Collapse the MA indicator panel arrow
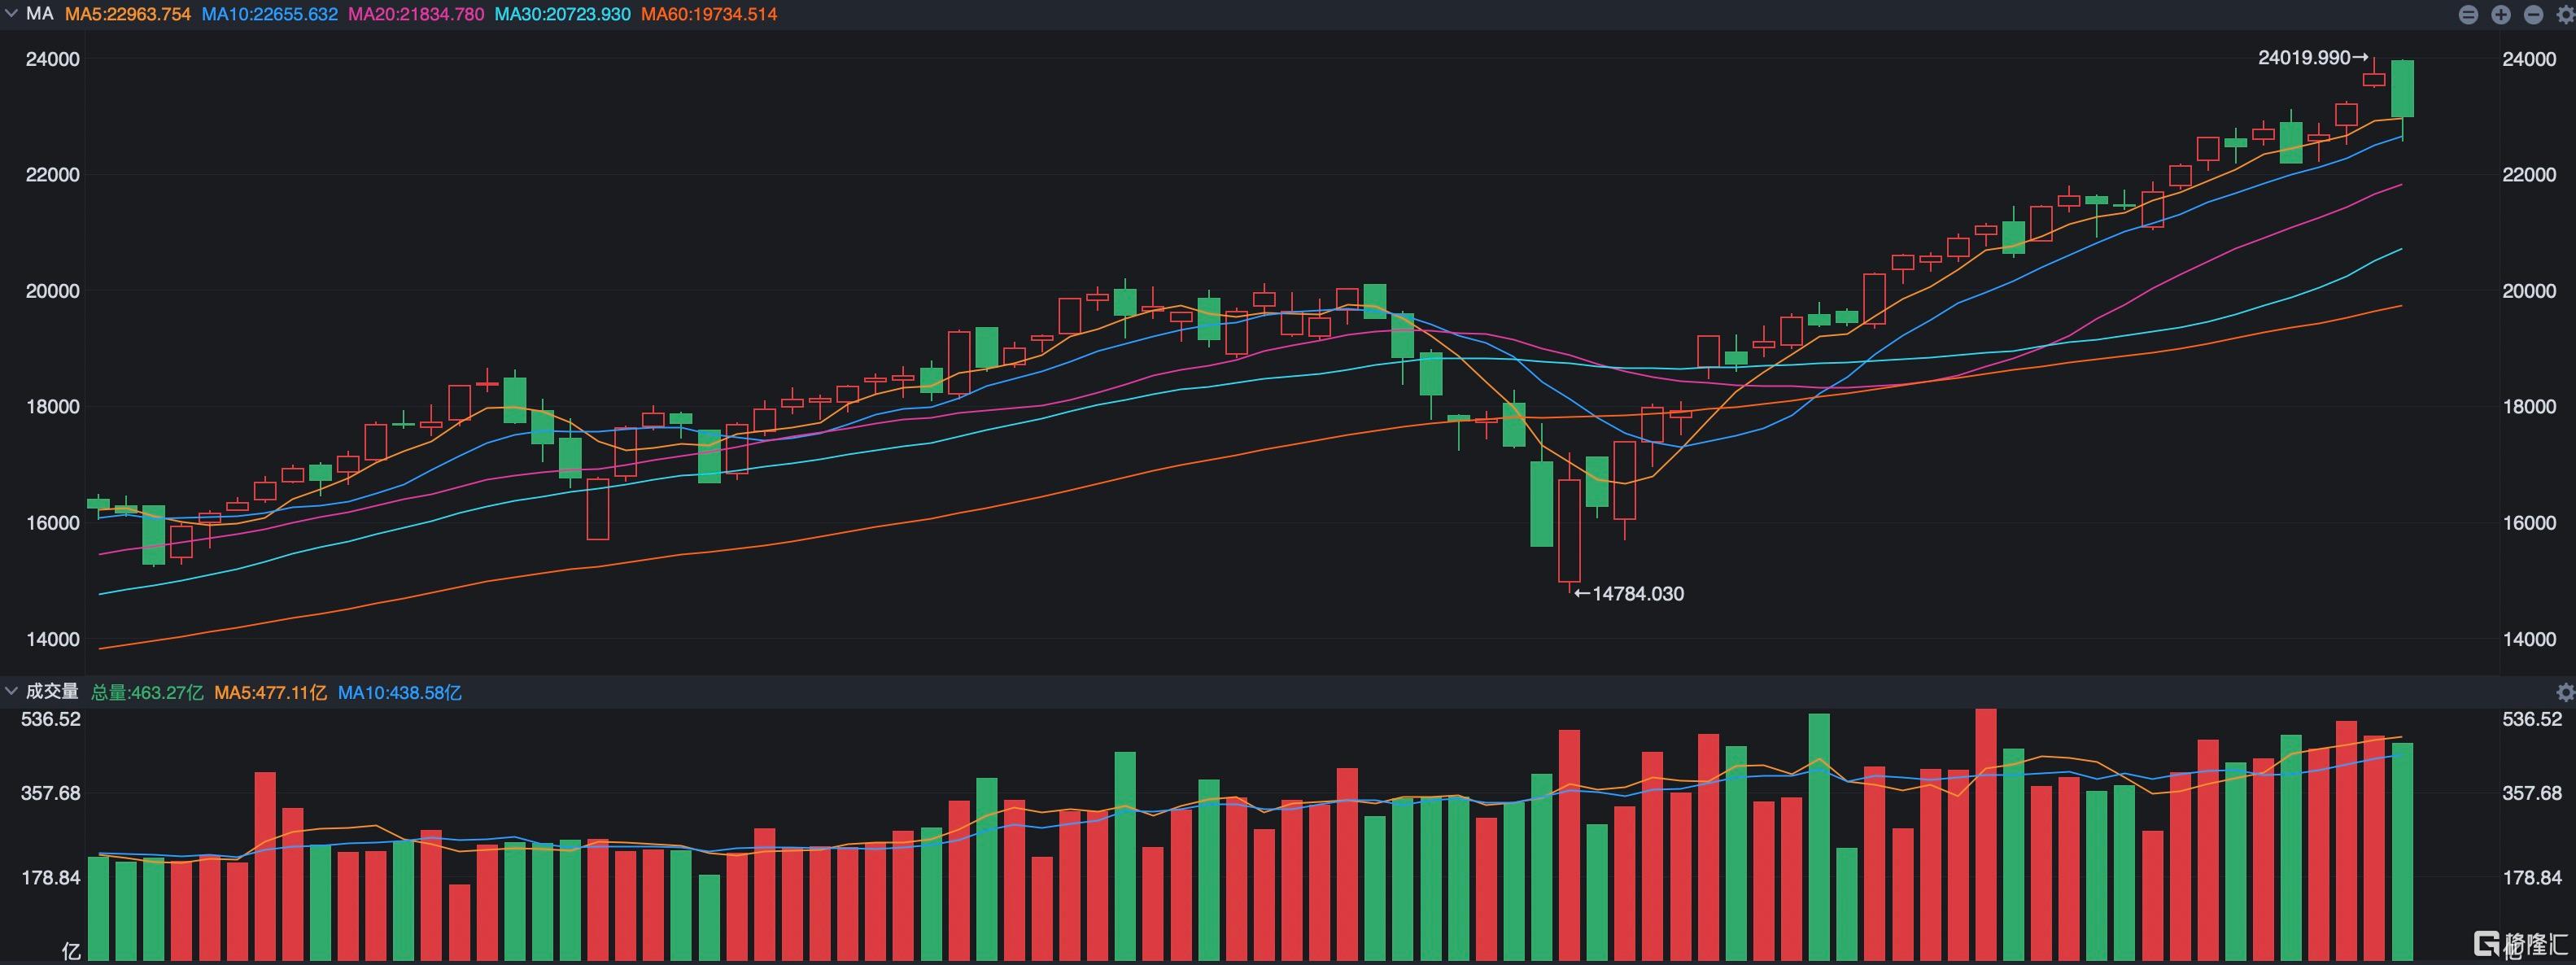The image size is (2576, 965). [12, 13]
